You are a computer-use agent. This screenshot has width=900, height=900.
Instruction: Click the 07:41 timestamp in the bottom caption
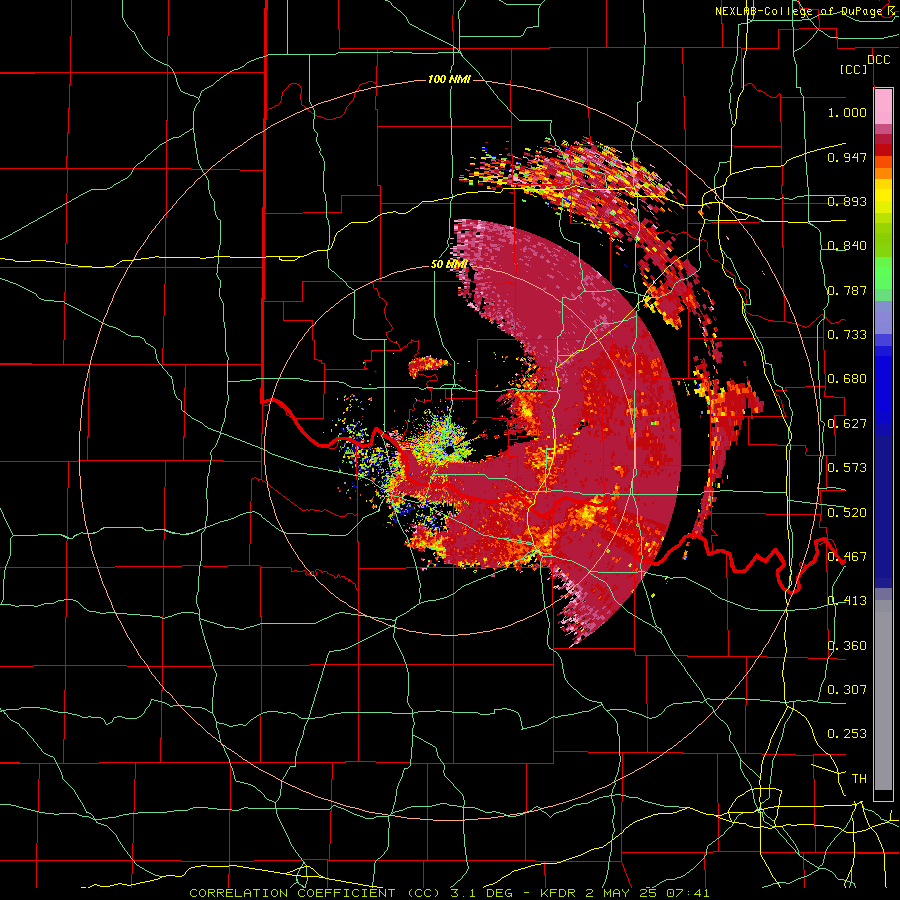coord(688,893)
